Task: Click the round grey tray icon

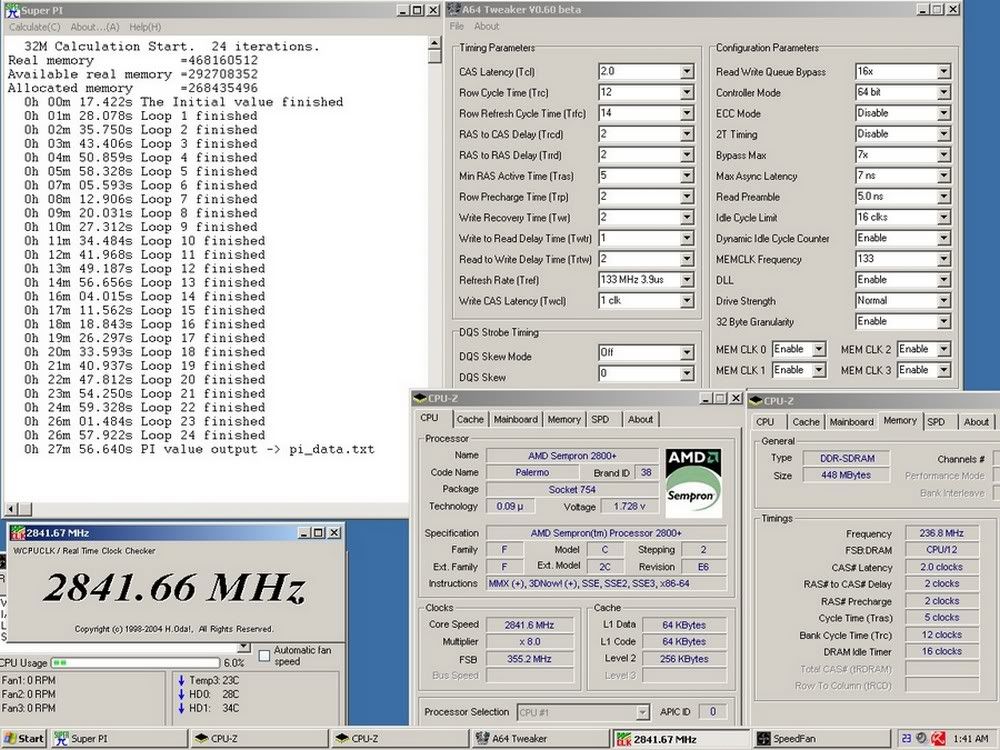Action: click(922, 739)
